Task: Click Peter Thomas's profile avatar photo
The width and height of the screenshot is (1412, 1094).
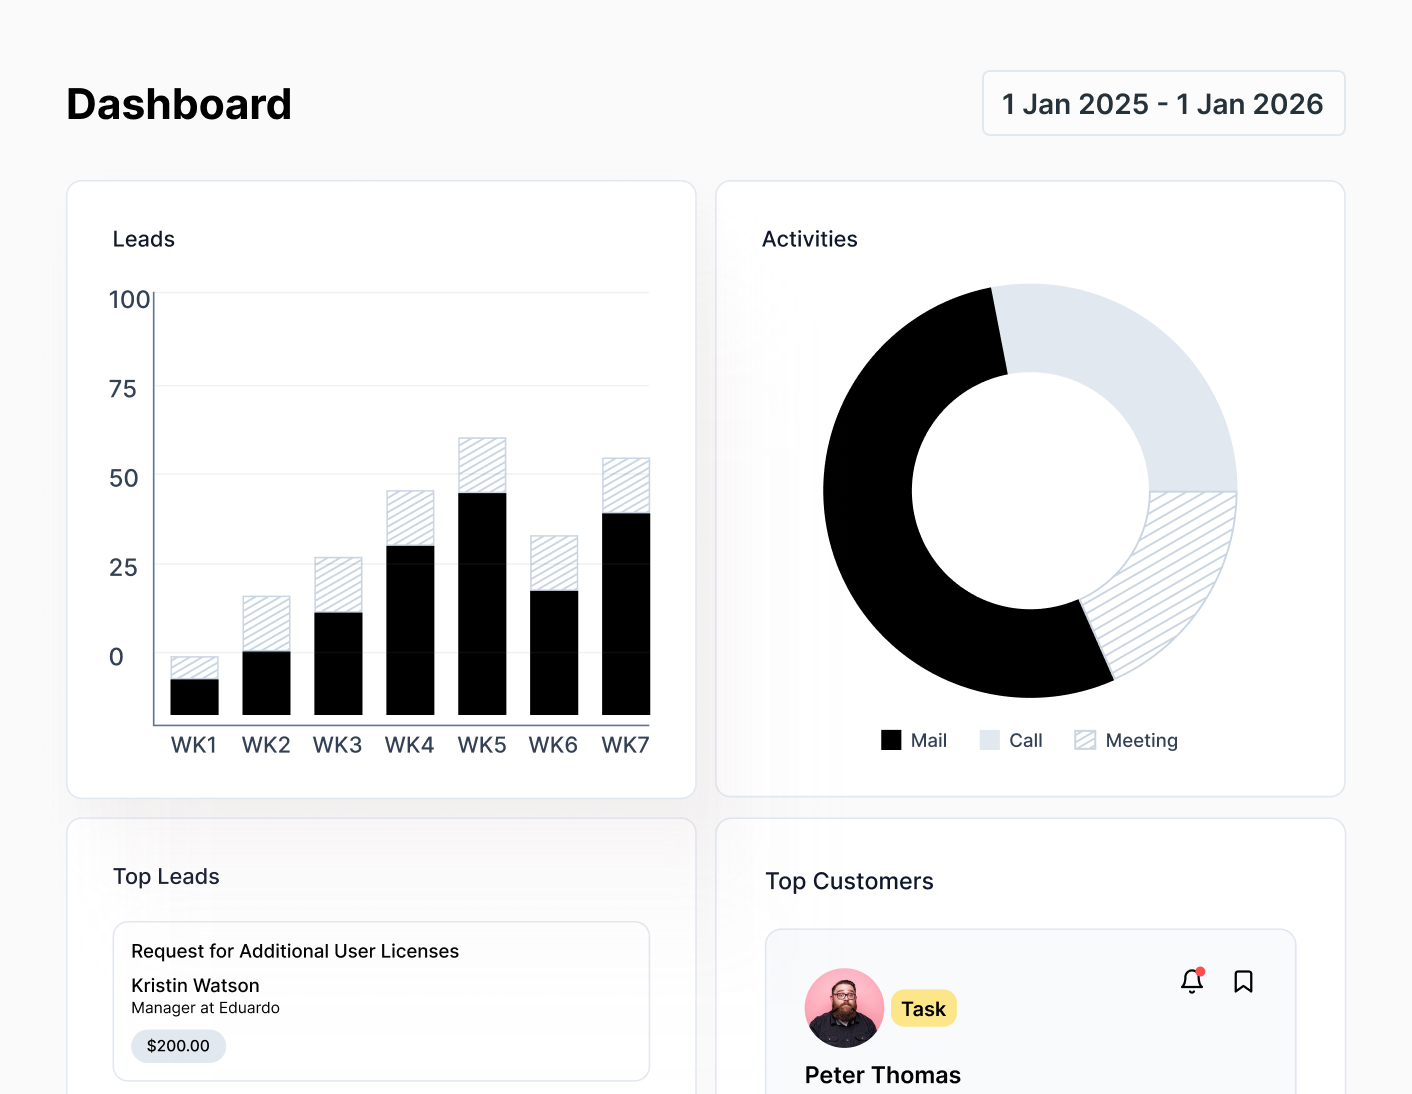Action: (844, 1008)
